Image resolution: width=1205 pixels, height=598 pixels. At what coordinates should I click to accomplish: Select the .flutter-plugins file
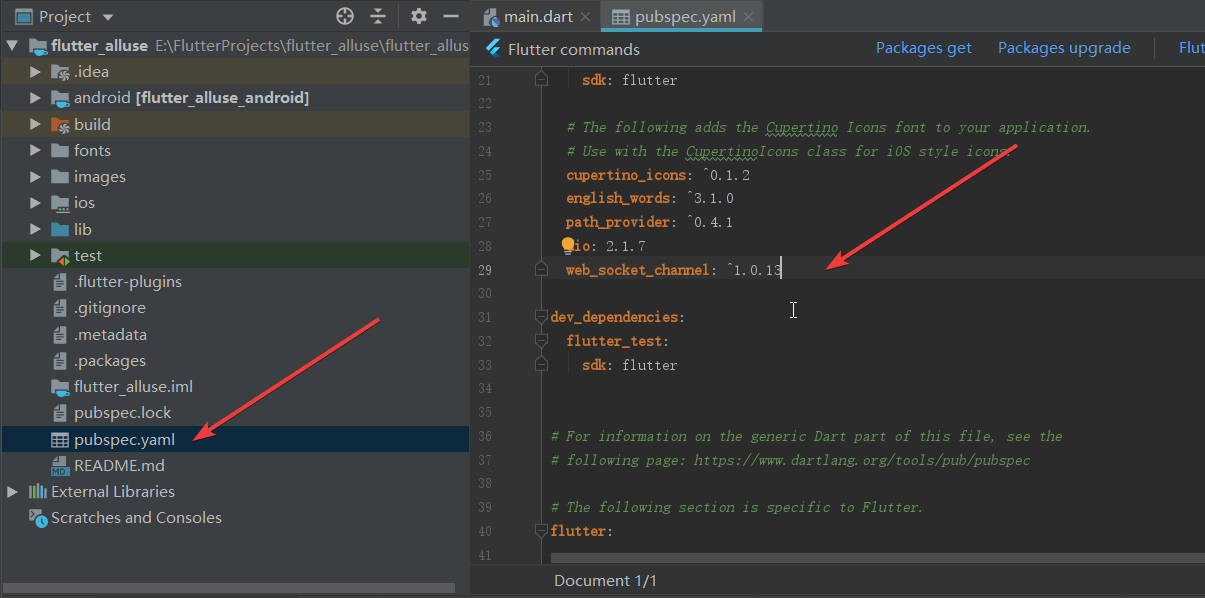[x=128, y=281]
